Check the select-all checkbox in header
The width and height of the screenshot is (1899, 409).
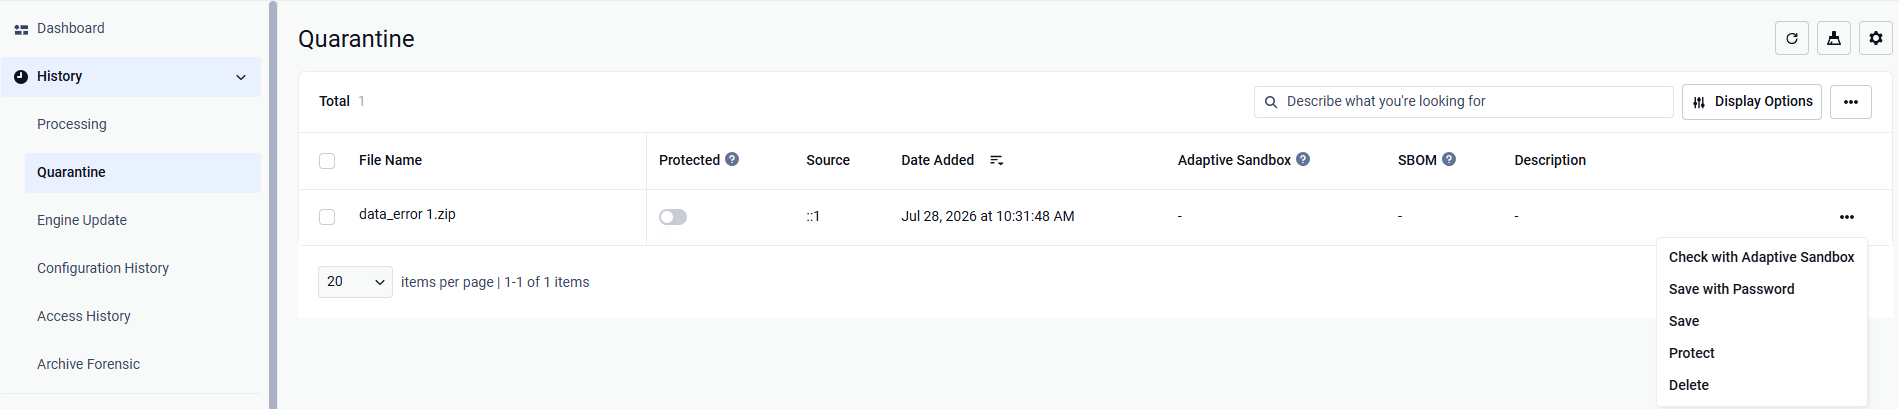click(x=327, y=161)
